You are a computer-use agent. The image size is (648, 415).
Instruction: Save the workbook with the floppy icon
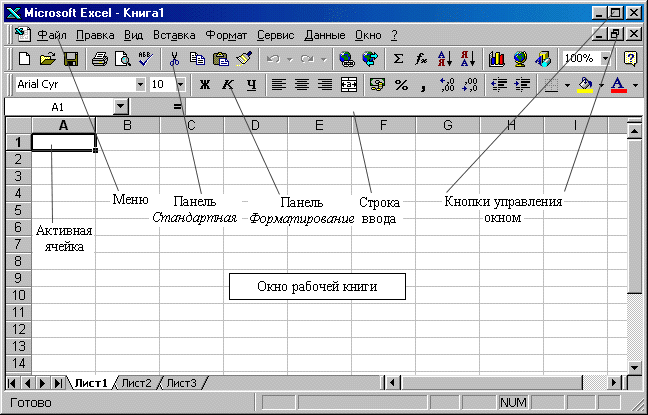(x=71, y=59)
